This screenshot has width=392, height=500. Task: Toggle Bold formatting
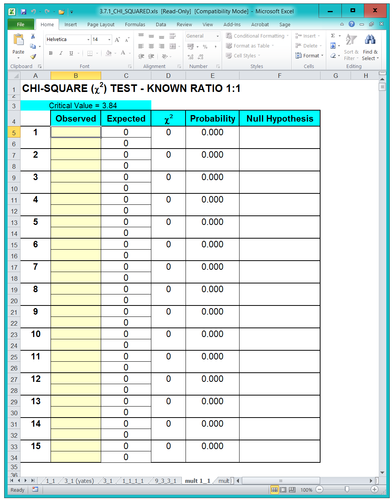pos(51,53)
